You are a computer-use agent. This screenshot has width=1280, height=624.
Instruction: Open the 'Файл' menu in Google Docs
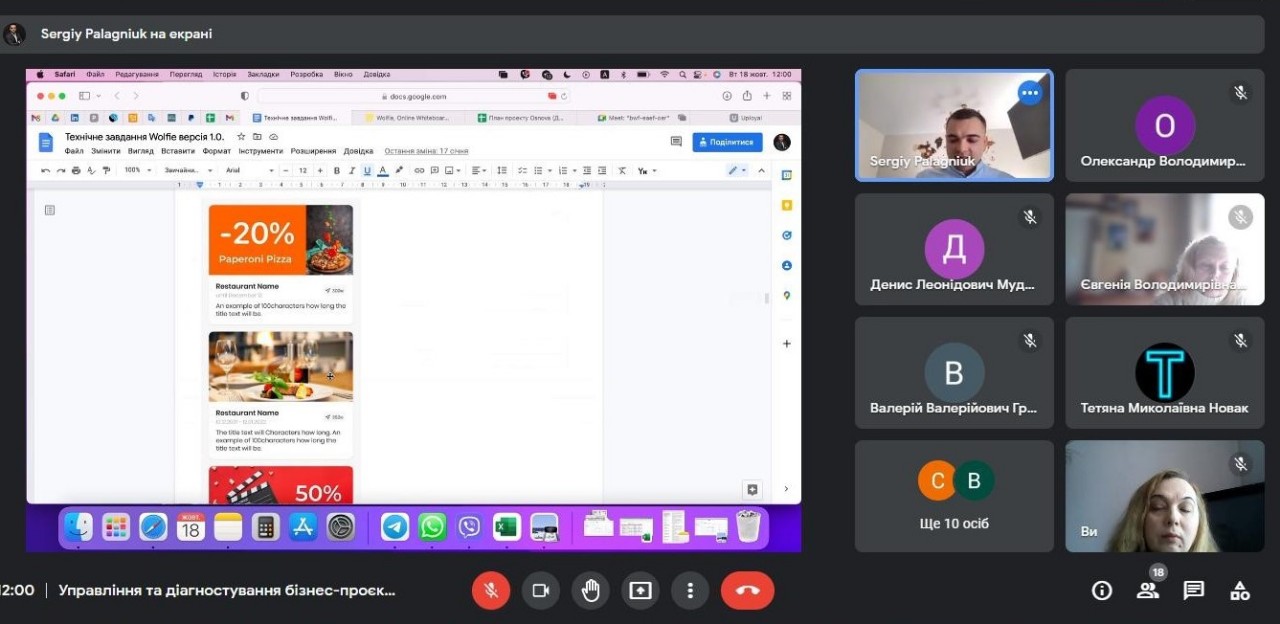[74, 151]
